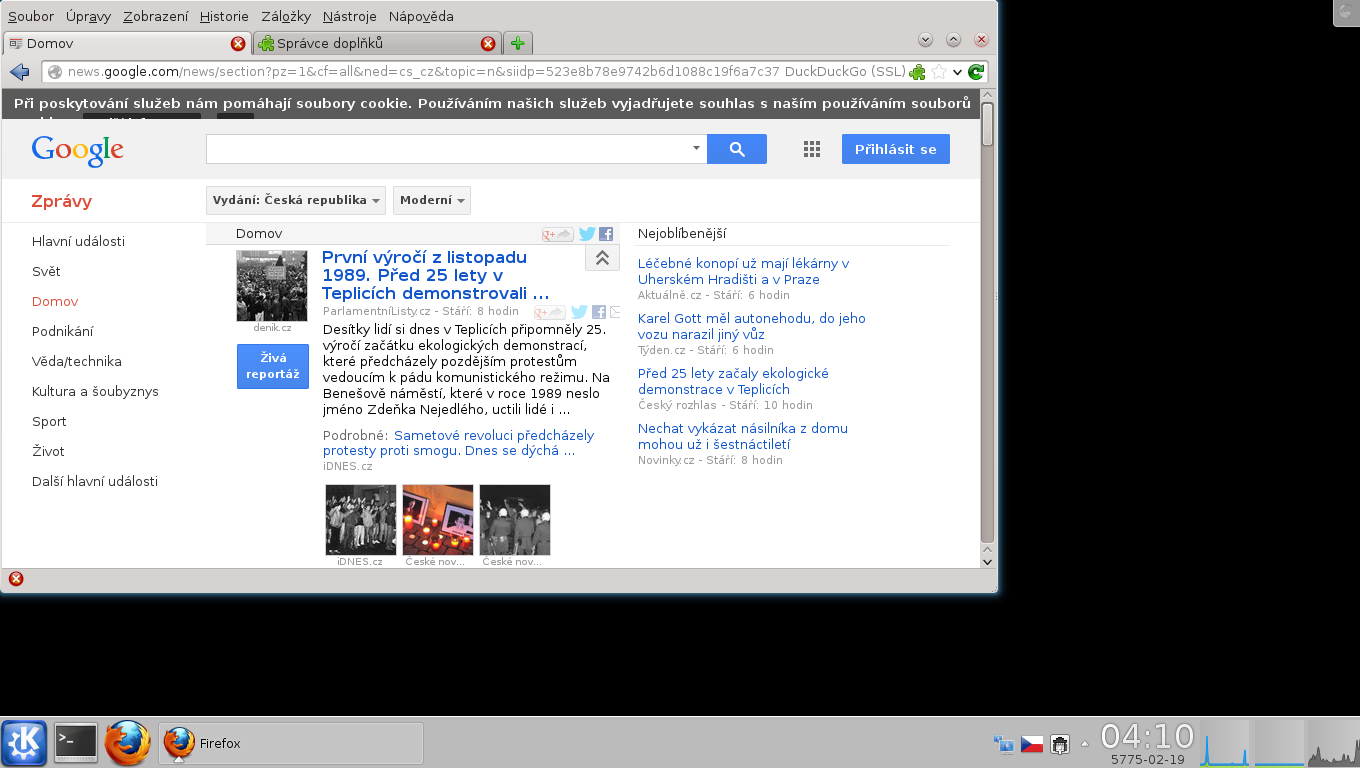The image size is (1360, 768).
Task: Share the article on Facebook
Action: 599,312
